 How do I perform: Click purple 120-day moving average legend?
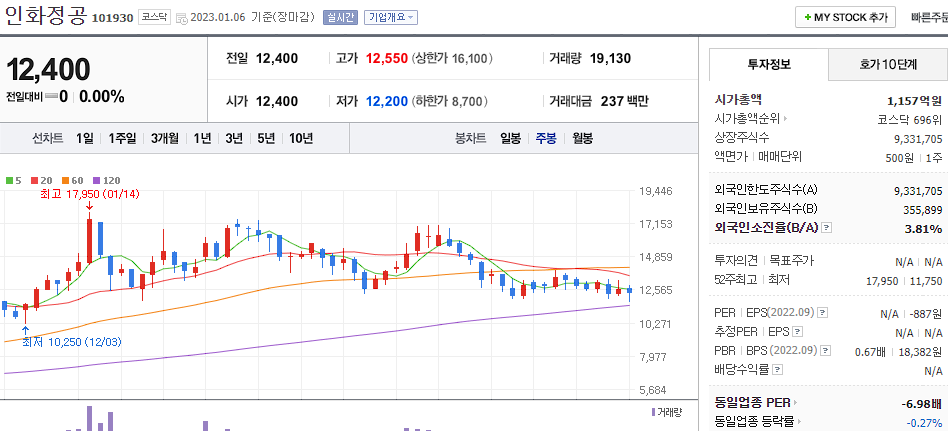[x=106, y=180]
